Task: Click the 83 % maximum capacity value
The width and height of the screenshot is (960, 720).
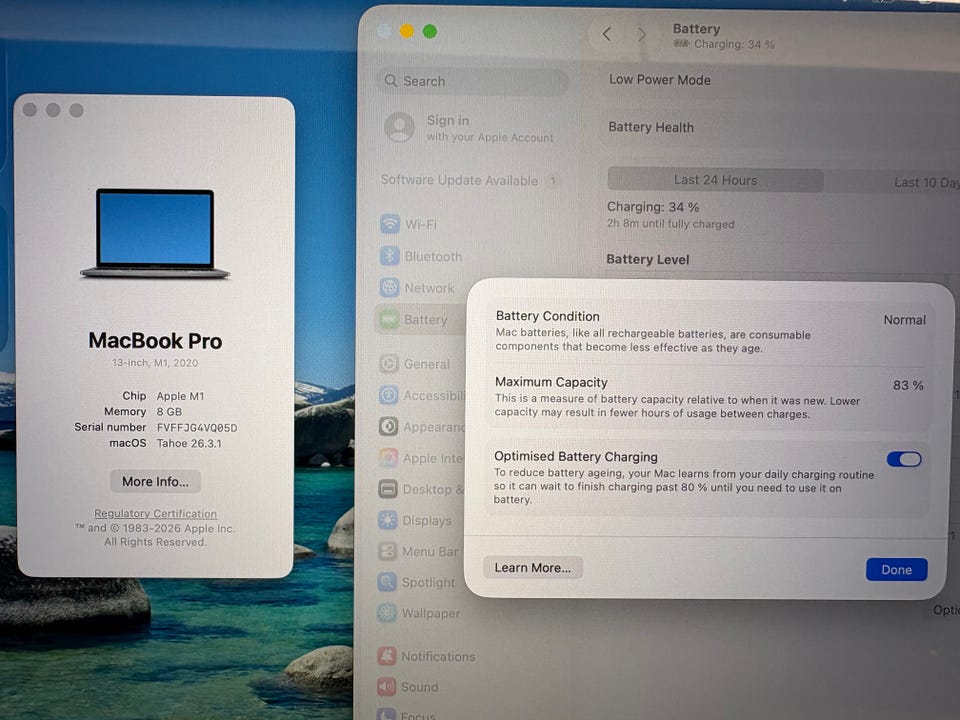Action: [908, 385]
